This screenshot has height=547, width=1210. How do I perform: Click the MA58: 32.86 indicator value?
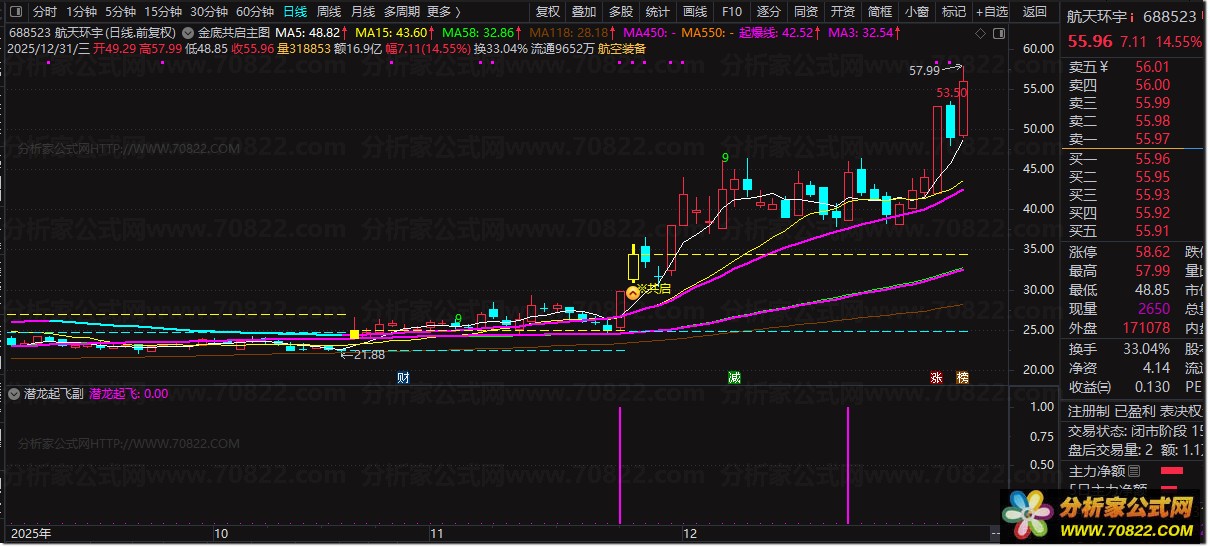pyautogui.click(x=476, y=32)
